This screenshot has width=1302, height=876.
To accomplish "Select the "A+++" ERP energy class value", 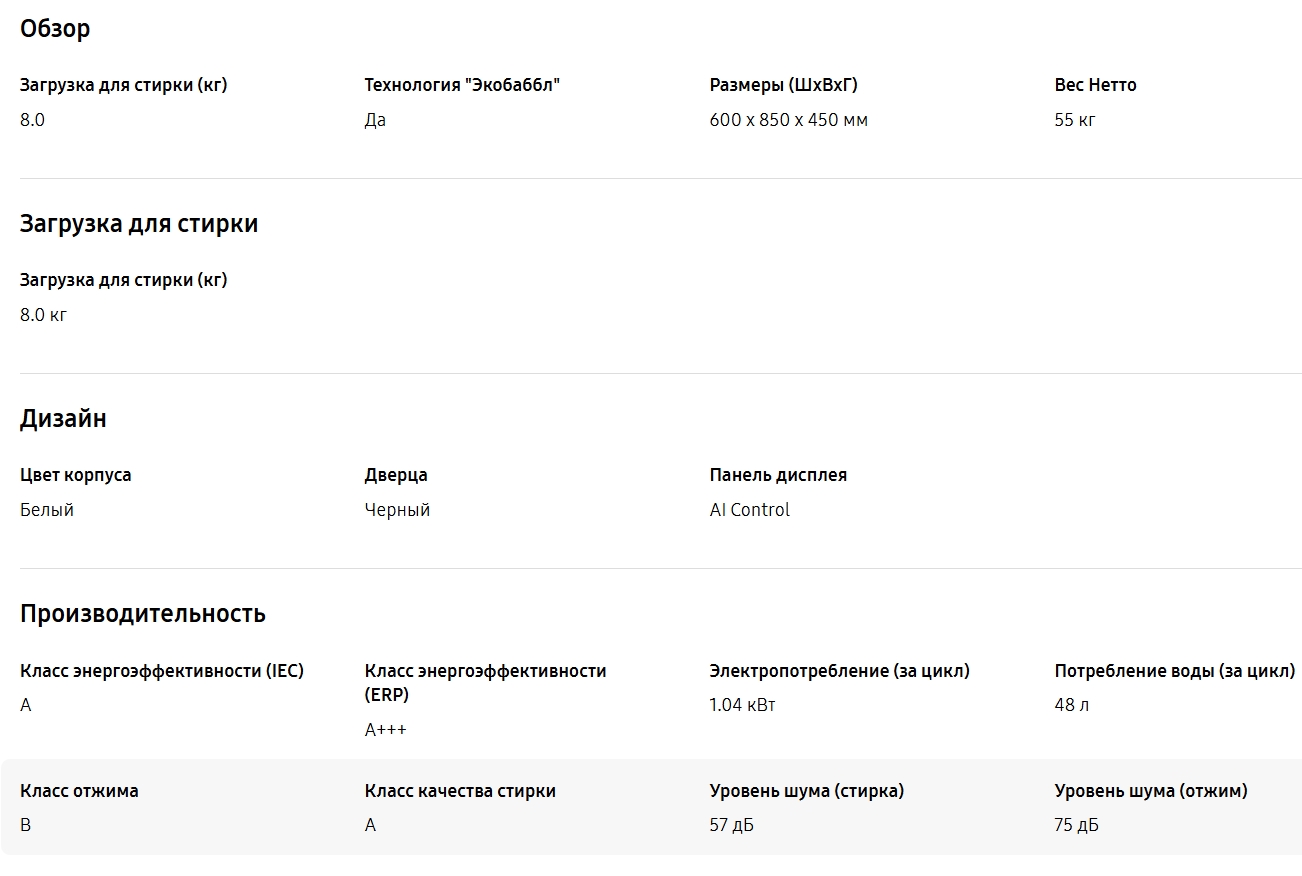I will pyautogui.click(x=385, y=730).
